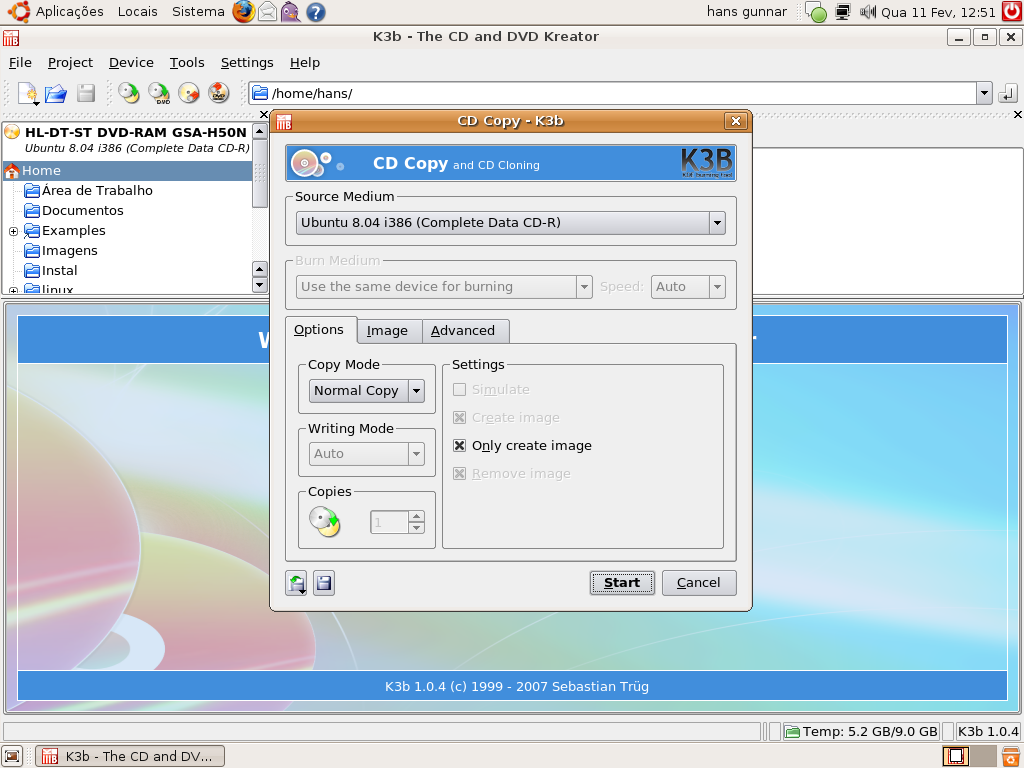
Task: Uncheck Only create image
Action: click(460, 446)
